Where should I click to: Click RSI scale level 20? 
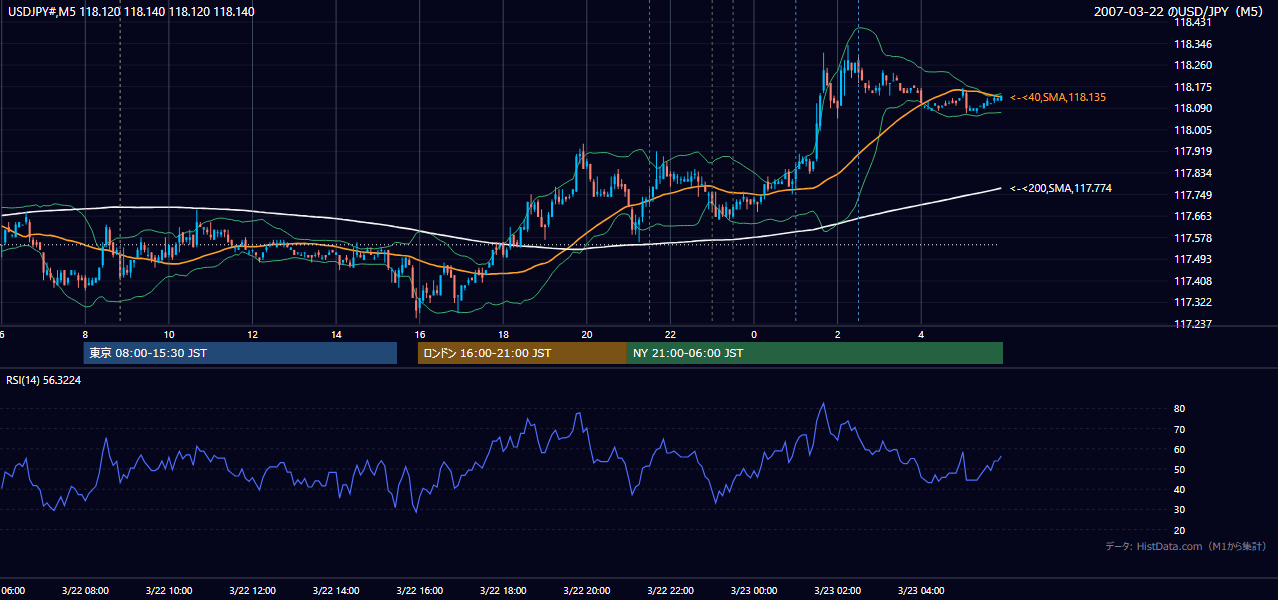tap(1179, 530)
